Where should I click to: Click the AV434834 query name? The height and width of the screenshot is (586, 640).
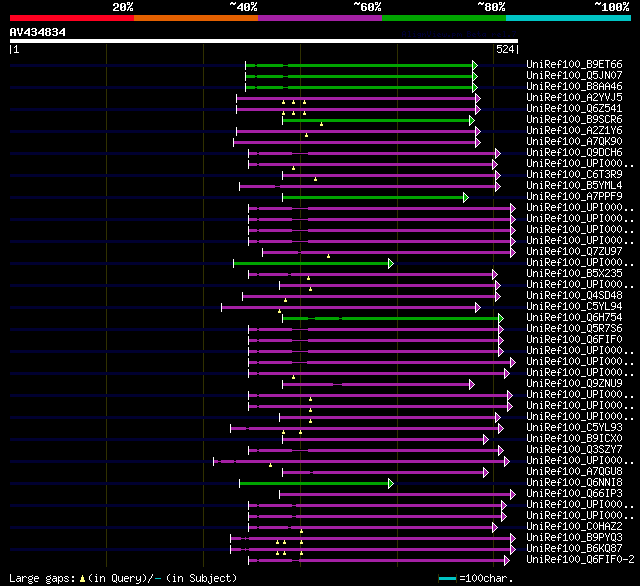38,32
